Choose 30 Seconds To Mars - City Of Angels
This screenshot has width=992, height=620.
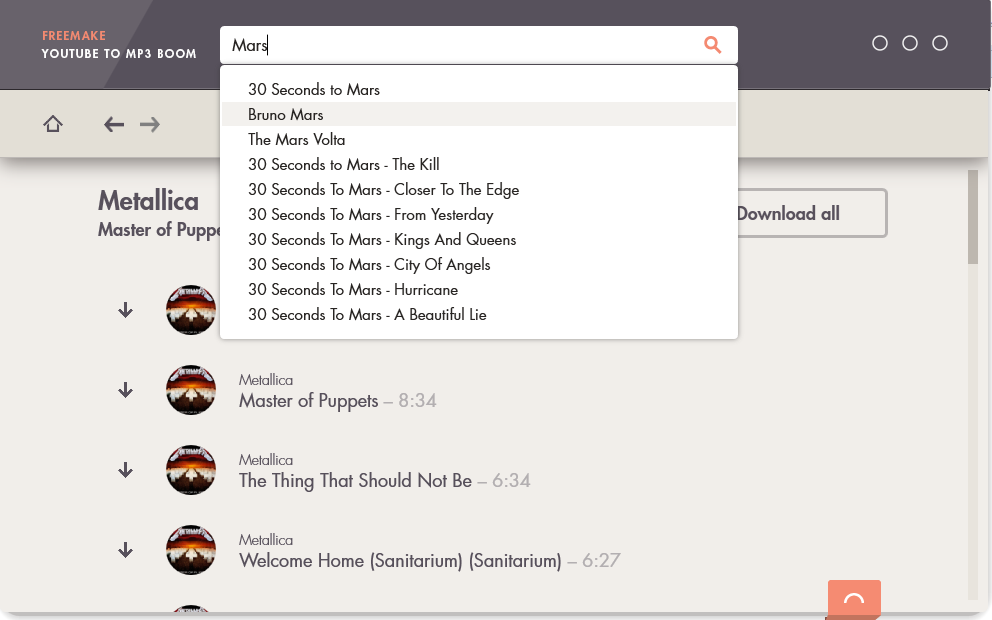(479, 264)
